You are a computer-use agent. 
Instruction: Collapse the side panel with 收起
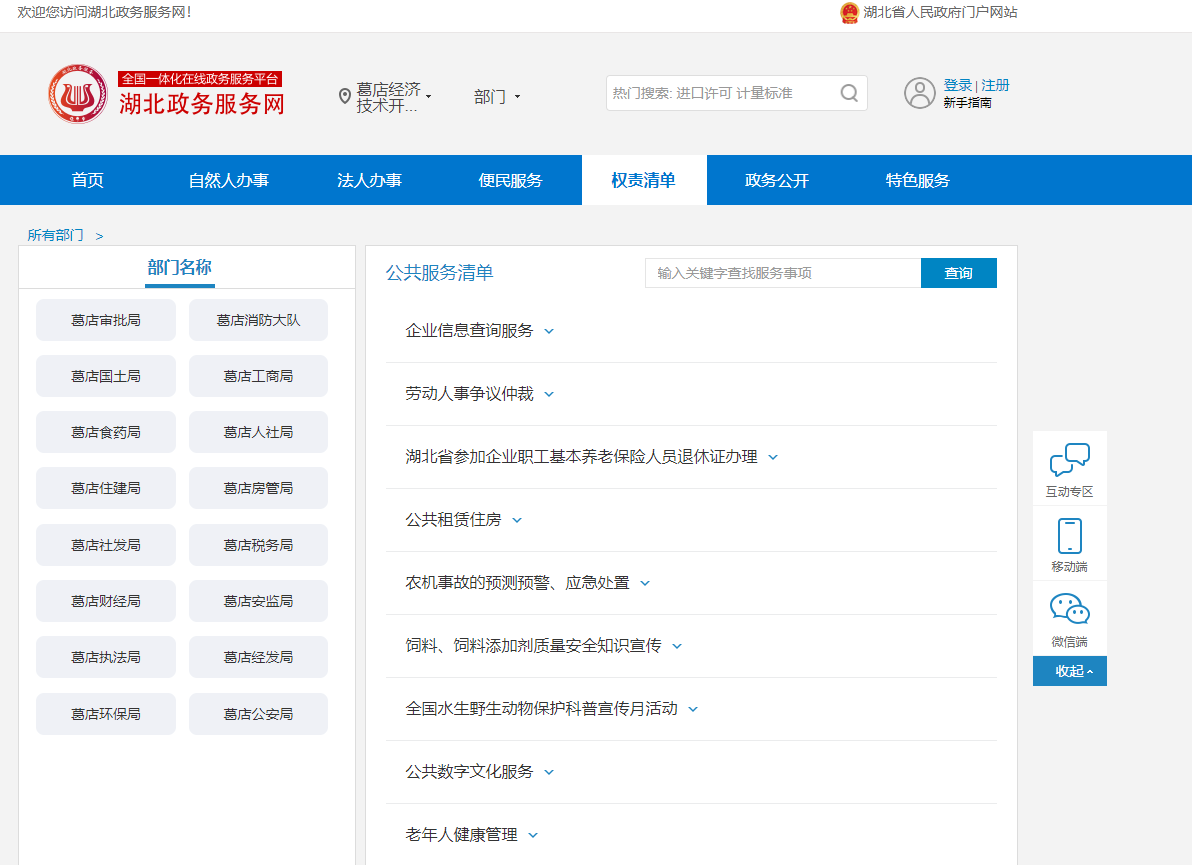pos(1069,671)
